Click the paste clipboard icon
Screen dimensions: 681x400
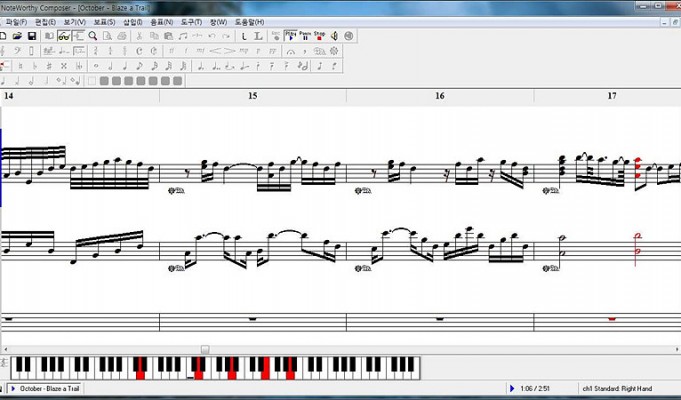(x=169, y=36)
